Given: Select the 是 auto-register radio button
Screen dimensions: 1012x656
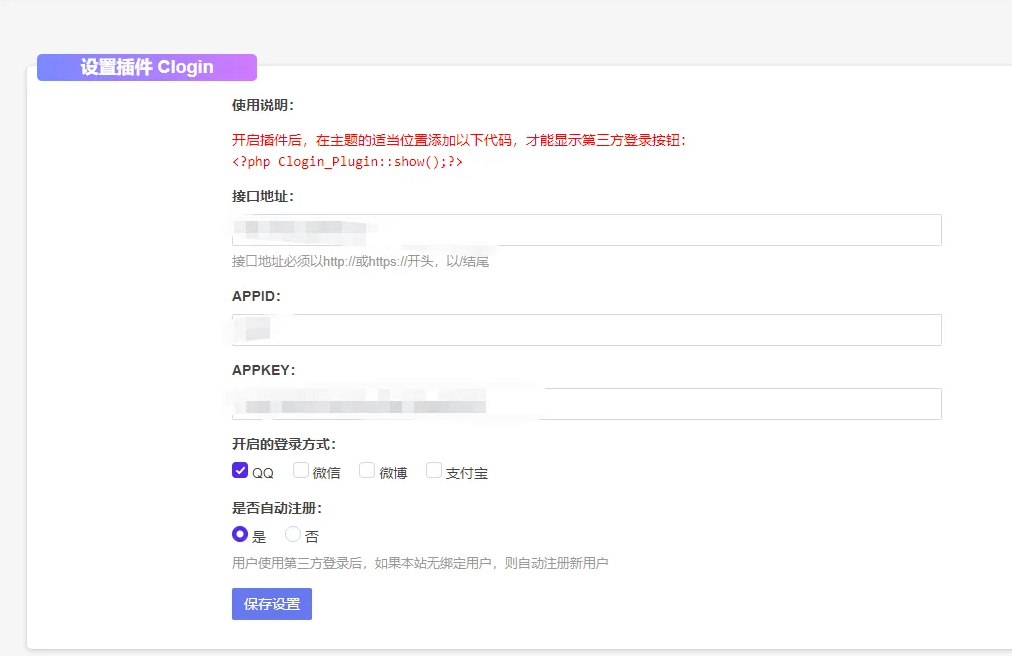Looking at the screenshot, I should pos(240,534).
